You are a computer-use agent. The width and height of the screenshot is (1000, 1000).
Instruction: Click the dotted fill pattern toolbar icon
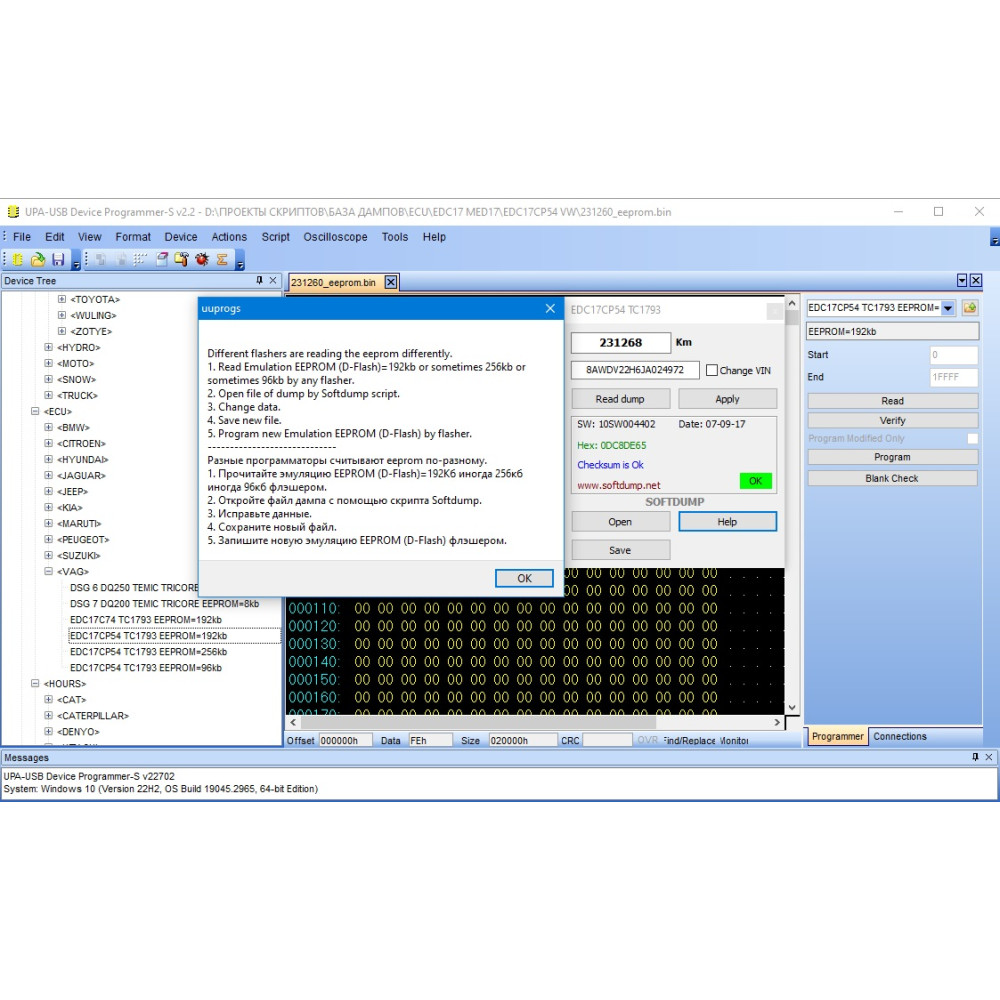coord(140,259)
